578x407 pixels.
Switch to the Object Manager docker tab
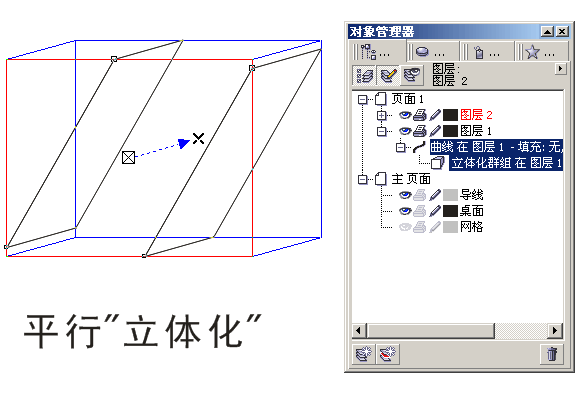pos(377,52)
